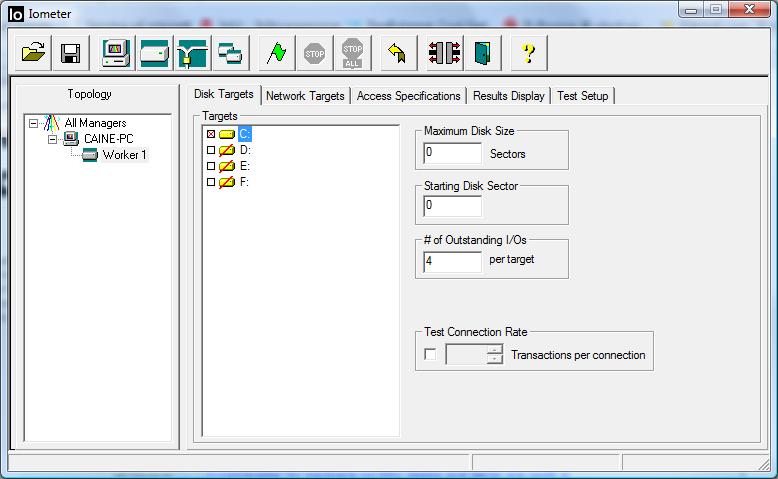Collapse the CAINE-PC tree node
The image size is (778, 479).
pos(52,139)
